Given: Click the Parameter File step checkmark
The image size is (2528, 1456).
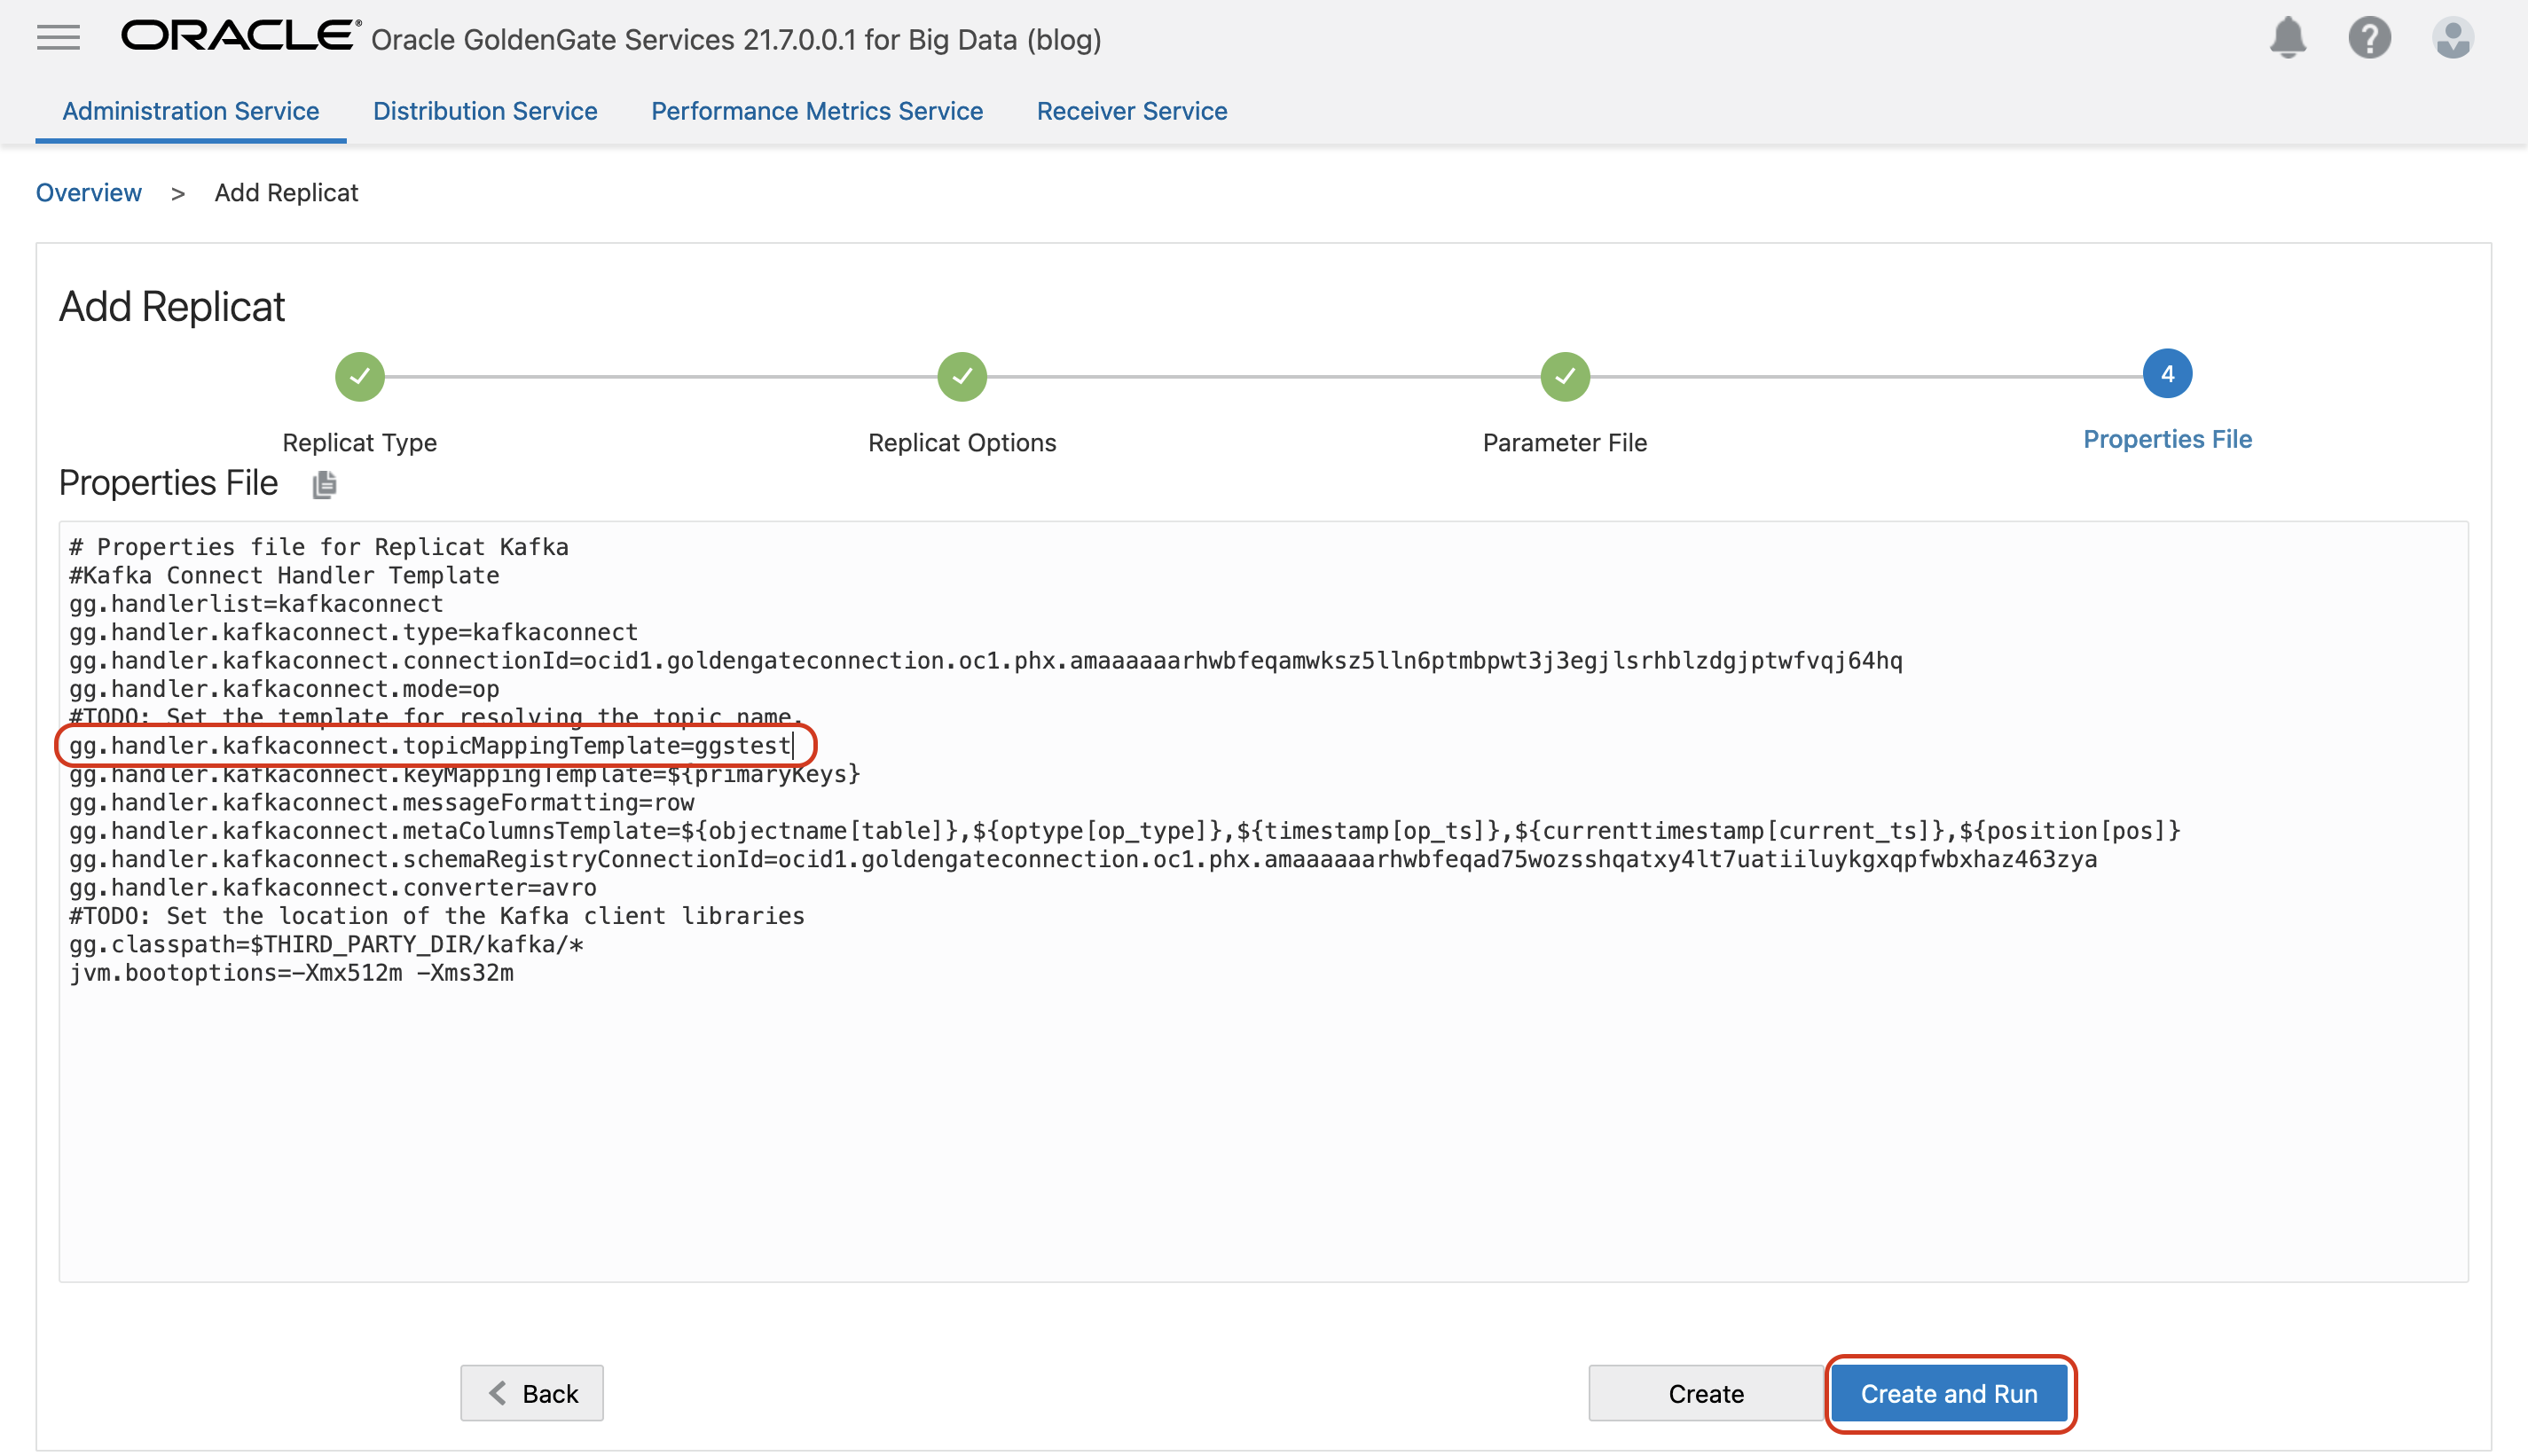Looking at the screenshot, I should pos(1564,376).
